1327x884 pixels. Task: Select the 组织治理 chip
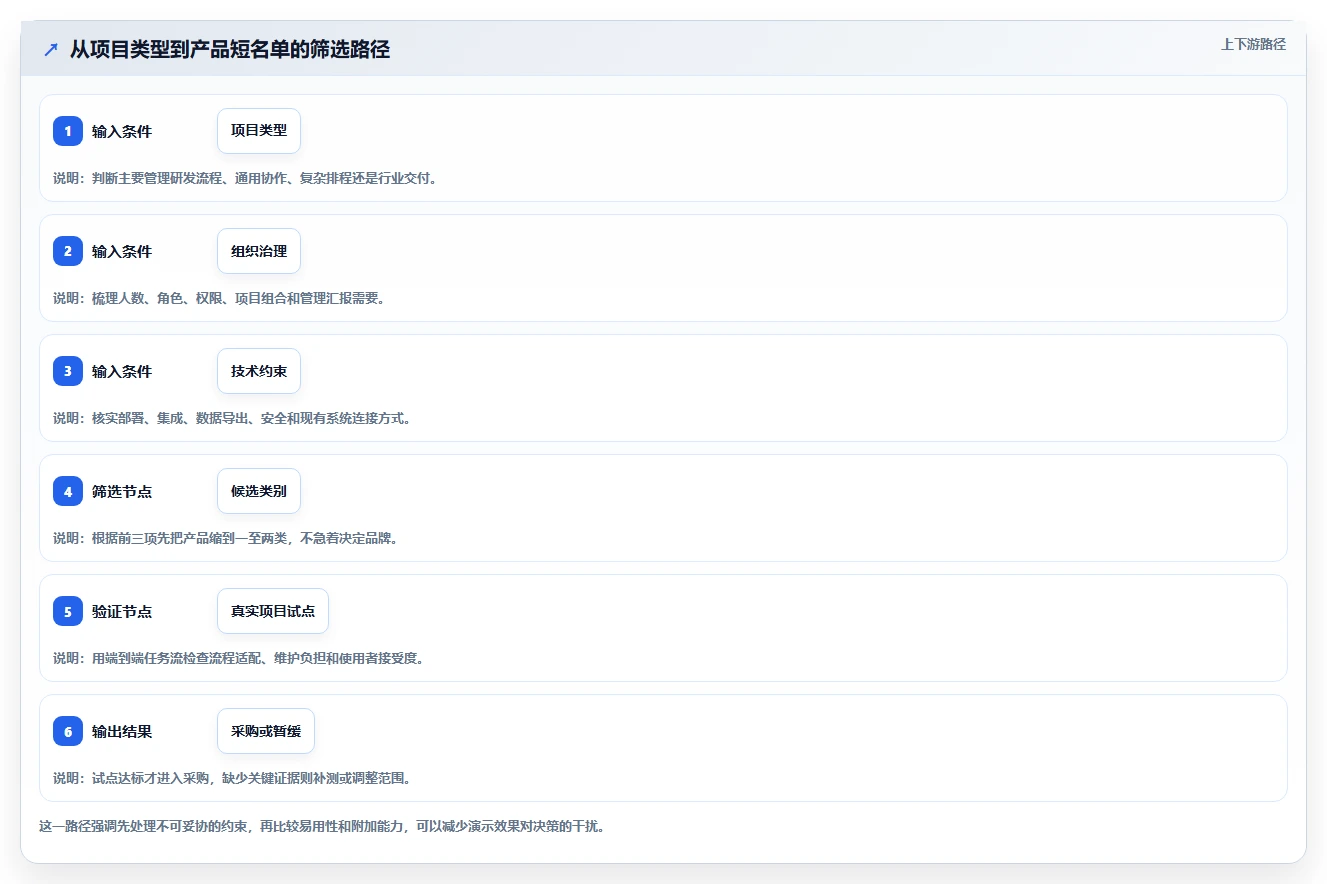click(259, 251)
